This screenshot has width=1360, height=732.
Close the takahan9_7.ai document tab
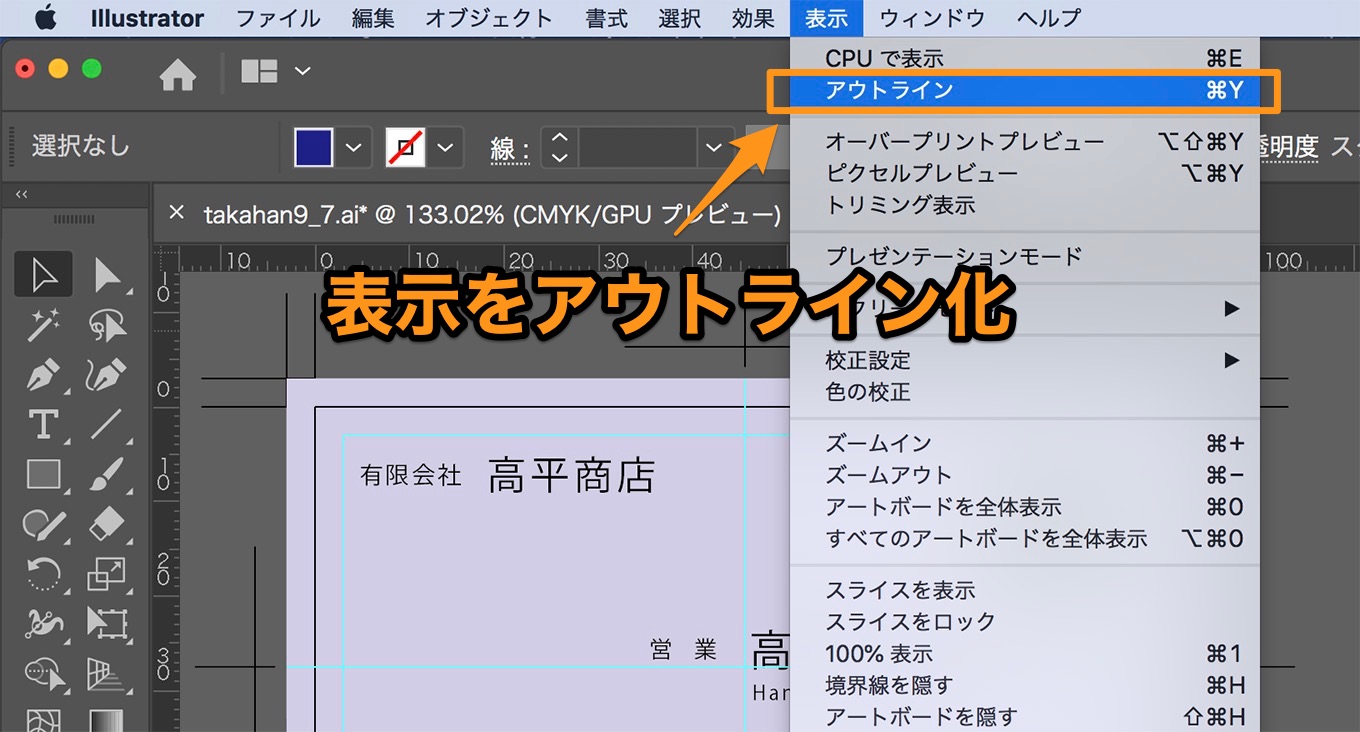[x=177, y=212]
